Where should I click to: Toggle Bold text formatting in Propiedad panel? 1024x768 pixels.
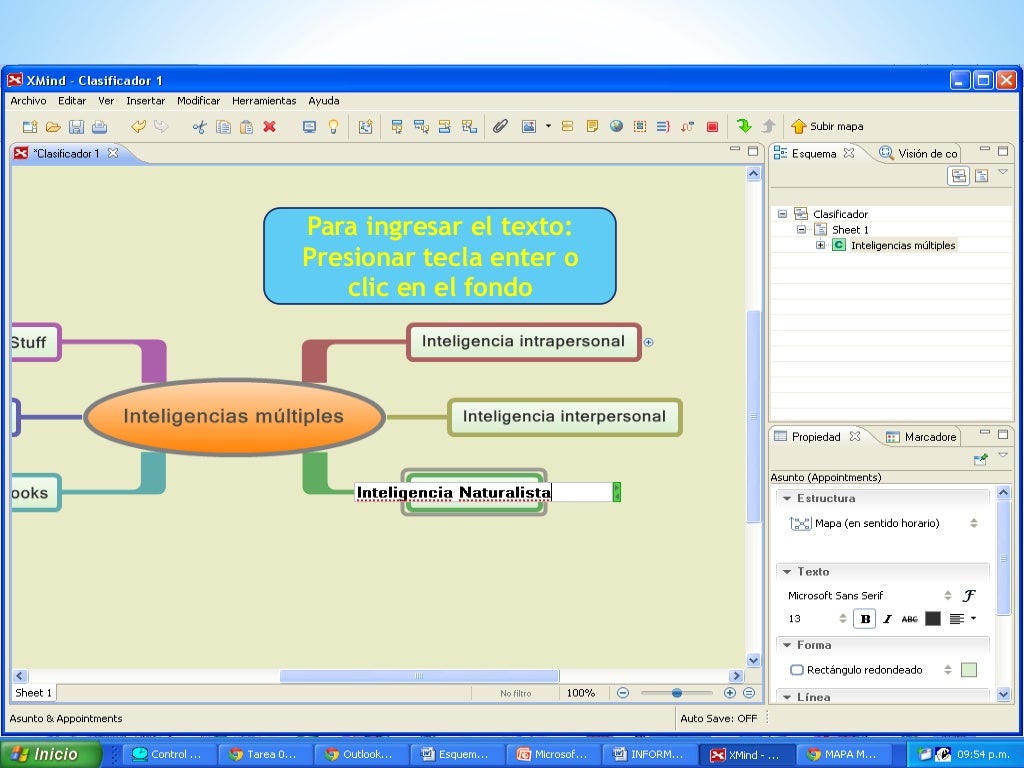tap(865, 619)
